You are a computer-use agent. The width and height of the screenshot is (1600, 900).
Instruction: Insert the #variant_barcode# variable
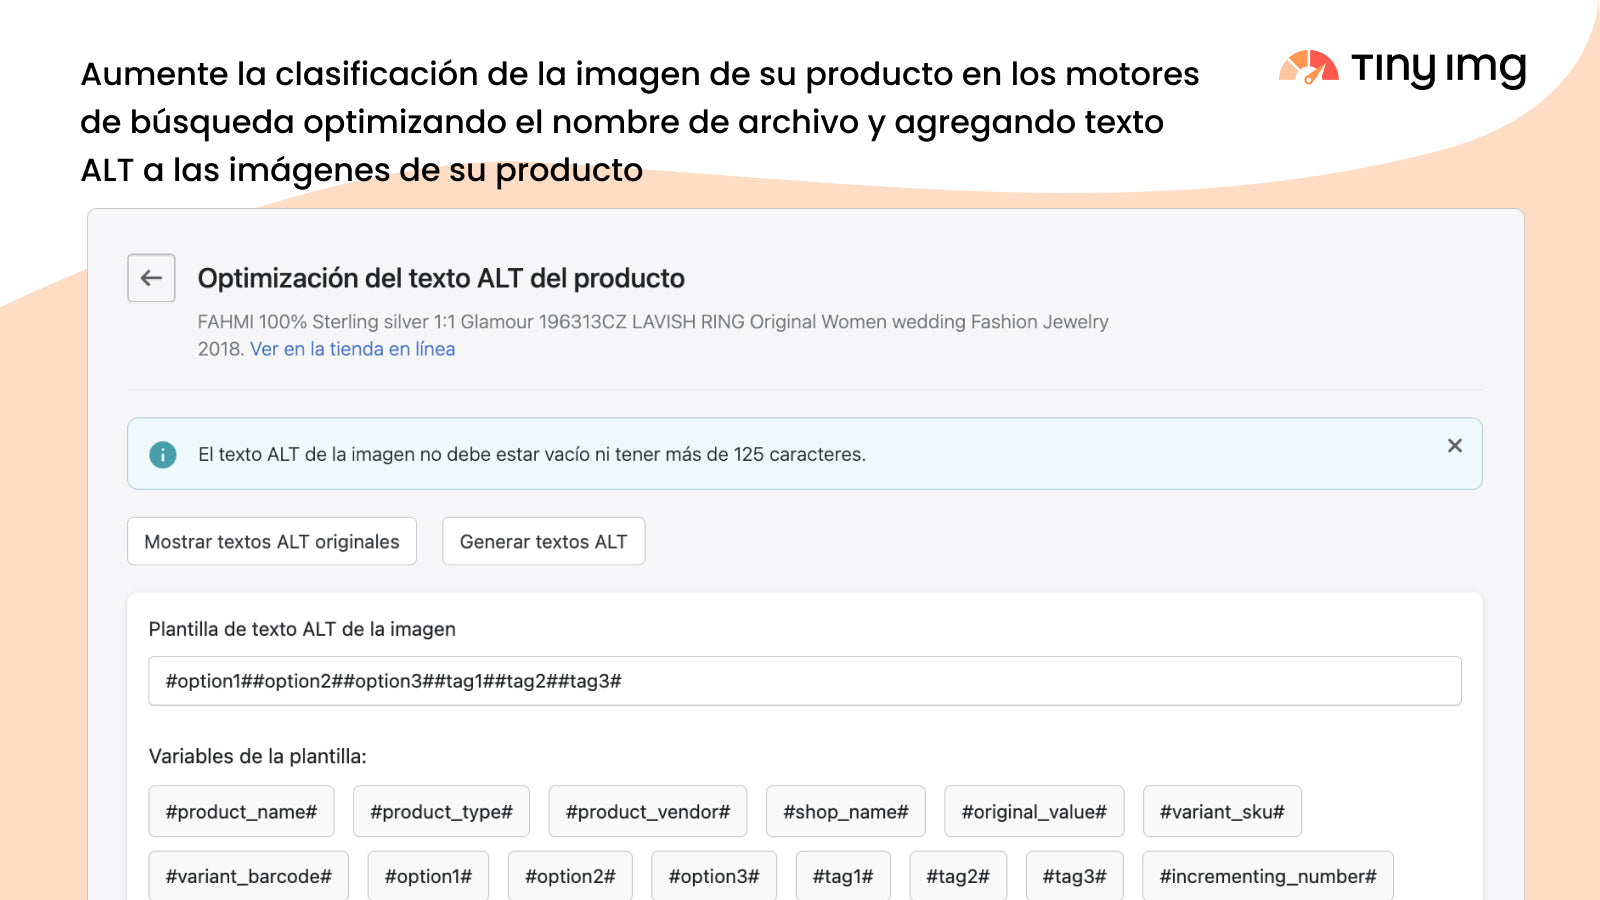[x=248, y=876]
